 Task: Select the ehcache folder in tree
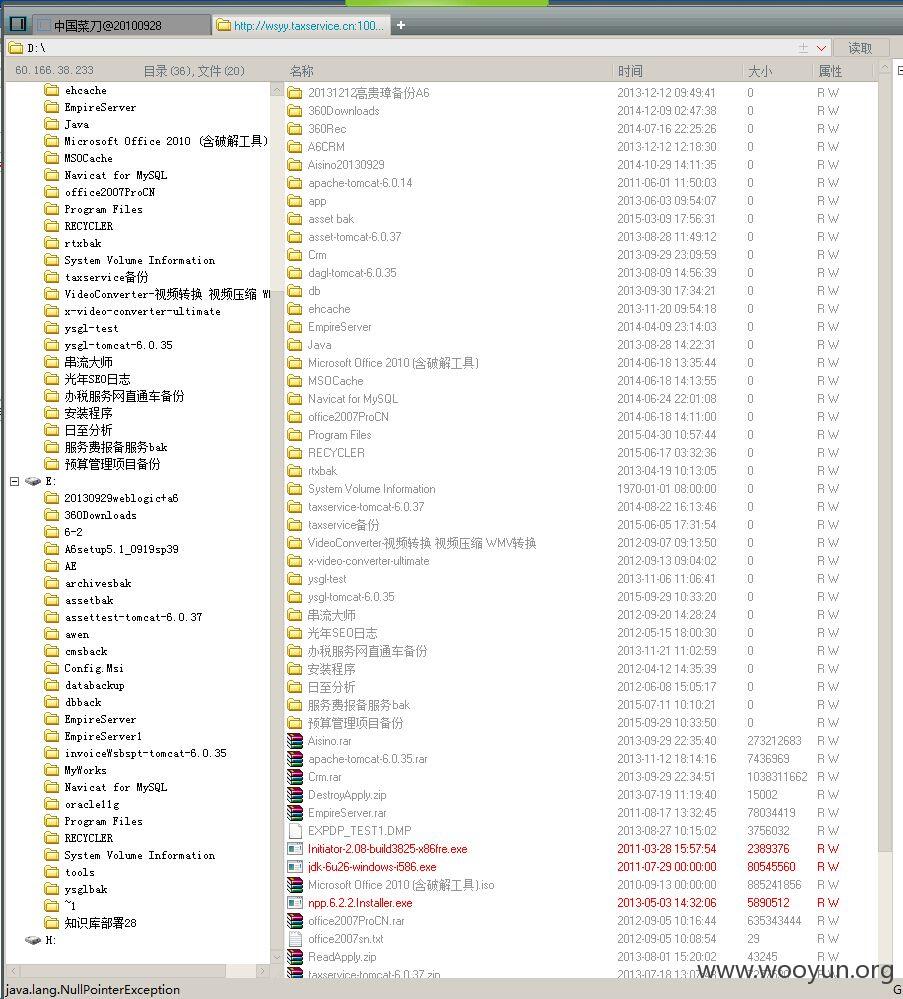pyautogui.click(x=85, y=90)
